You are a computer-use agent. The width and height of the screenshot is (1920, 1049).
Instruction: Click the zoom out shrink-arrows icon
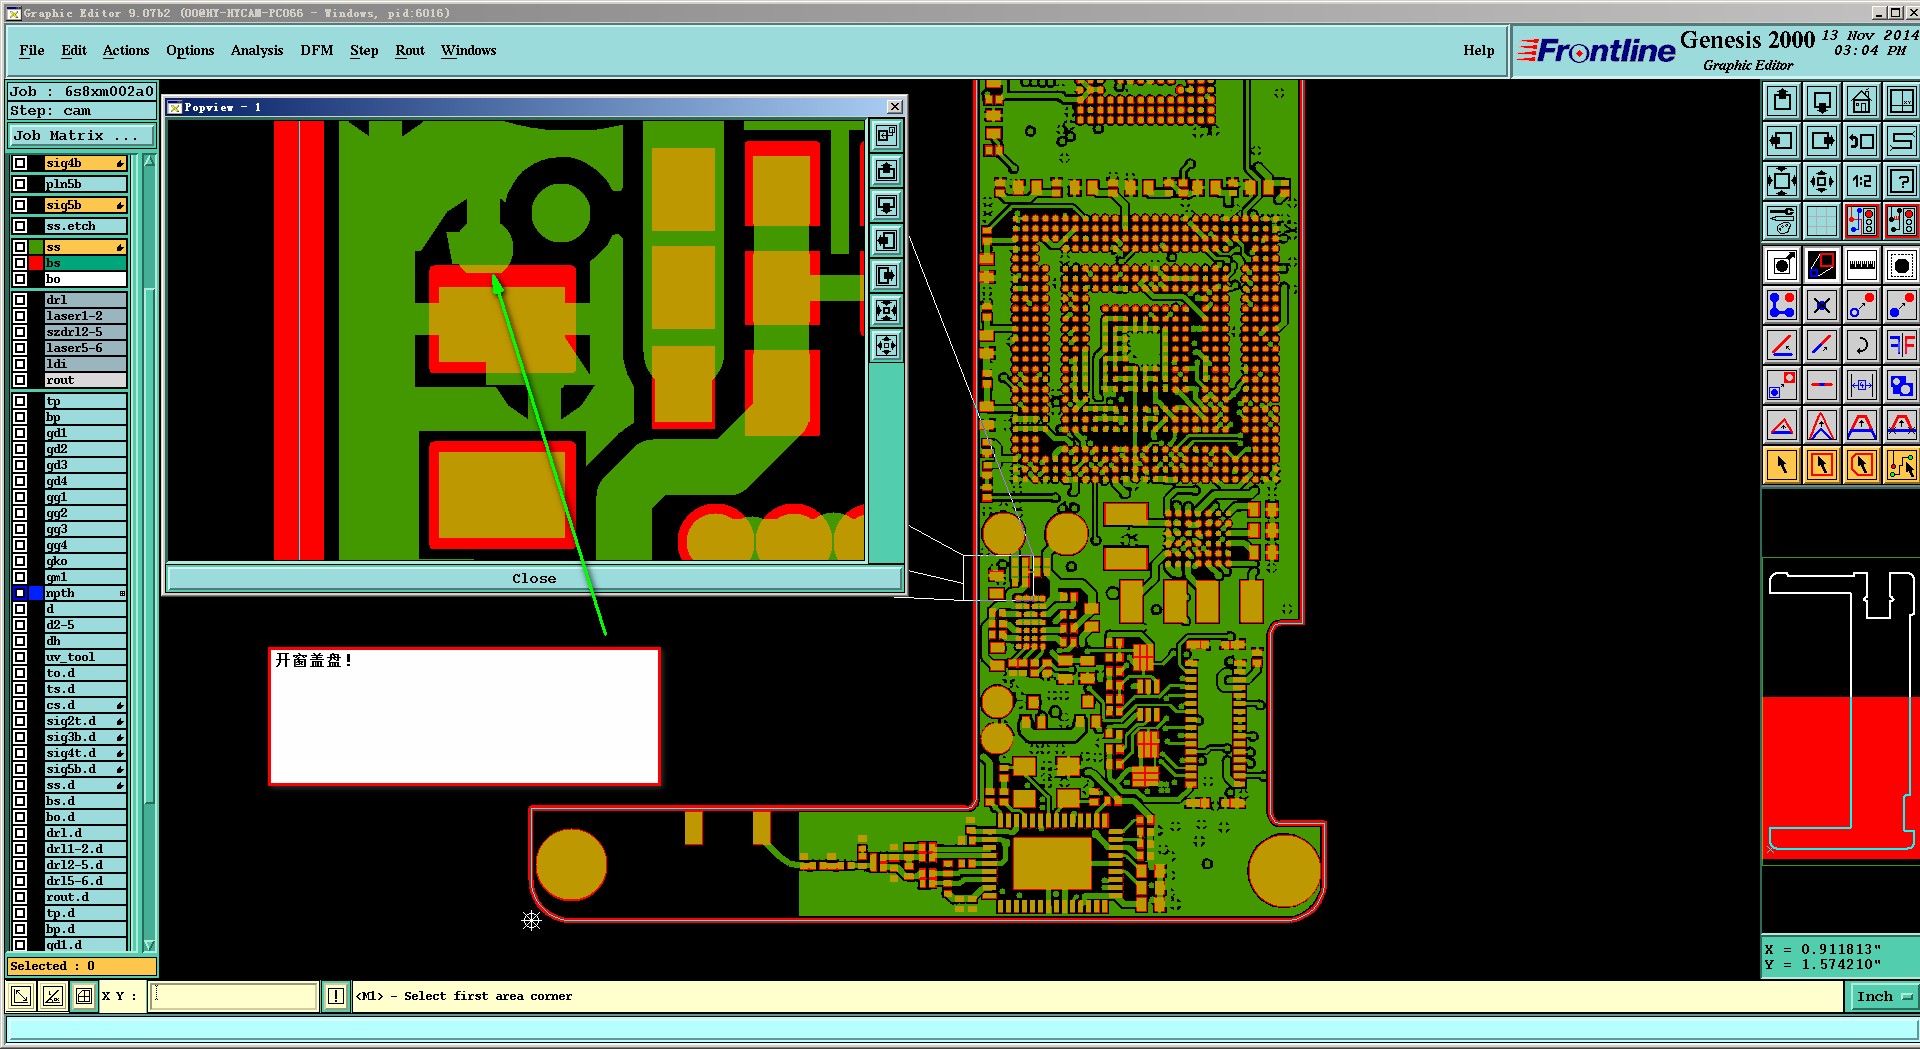[1822, 181]
